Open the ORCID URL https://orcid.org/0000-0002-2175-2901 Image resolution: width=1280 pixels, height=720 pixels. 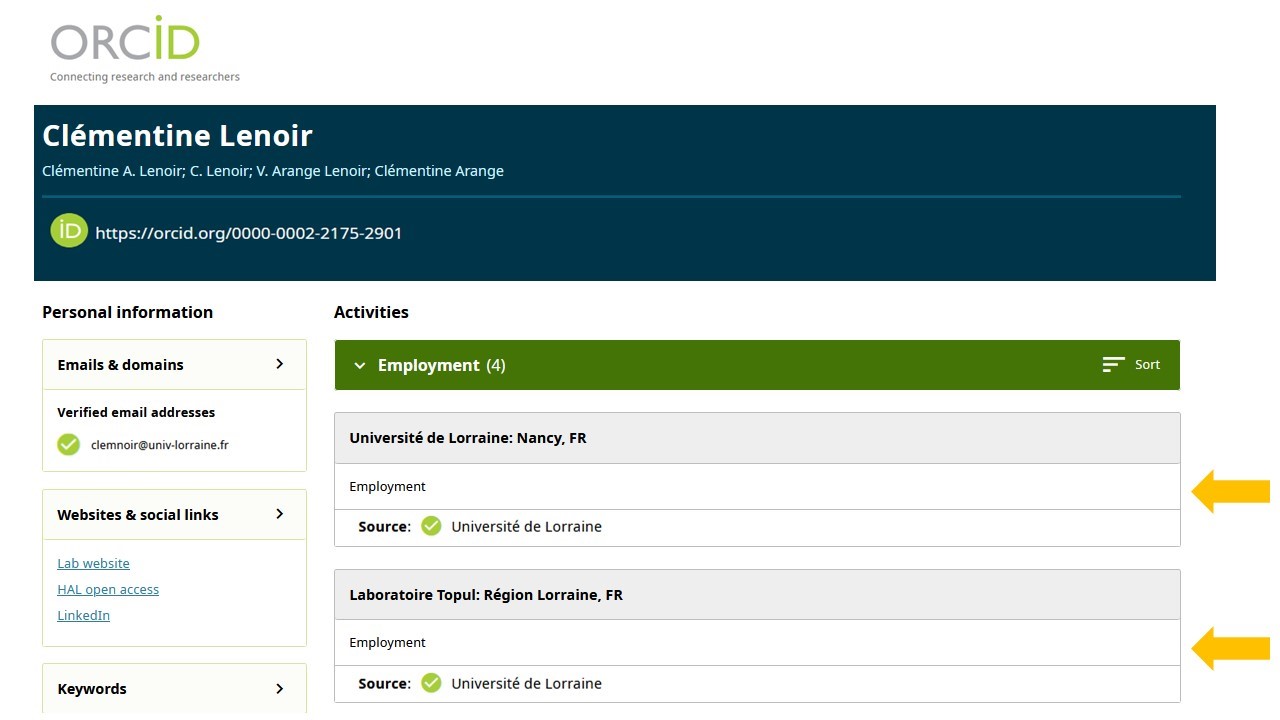click(x=248, y=233)
